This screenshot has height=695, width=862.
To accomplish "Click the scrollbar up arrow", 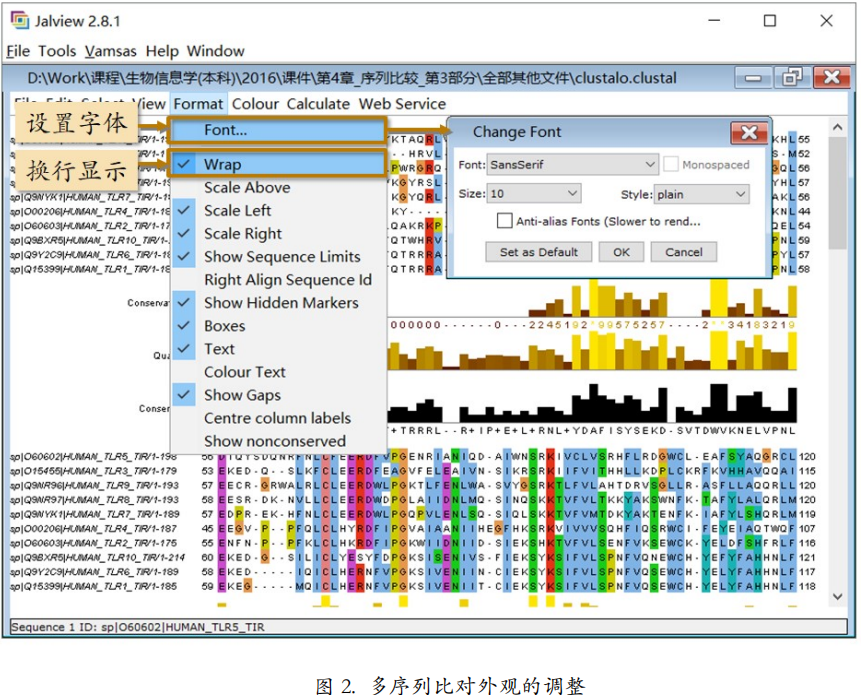I will (837, 127).
